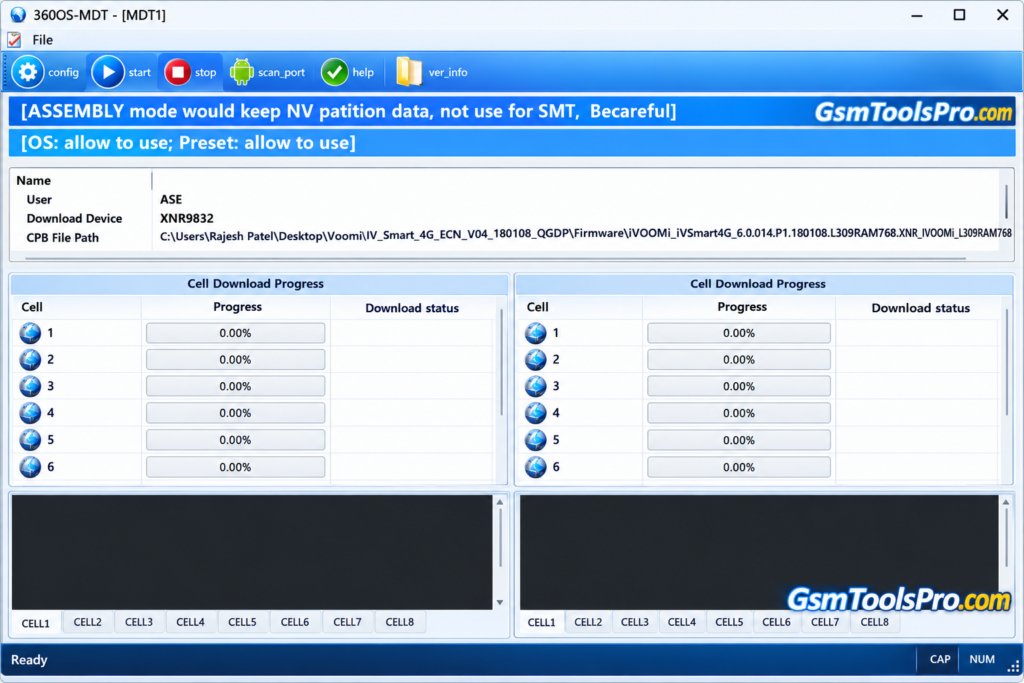Select cell 5 globe icon in left panel
Image resolution: width=1024 pixels, height=683 pixels.
tap(30, 440)
